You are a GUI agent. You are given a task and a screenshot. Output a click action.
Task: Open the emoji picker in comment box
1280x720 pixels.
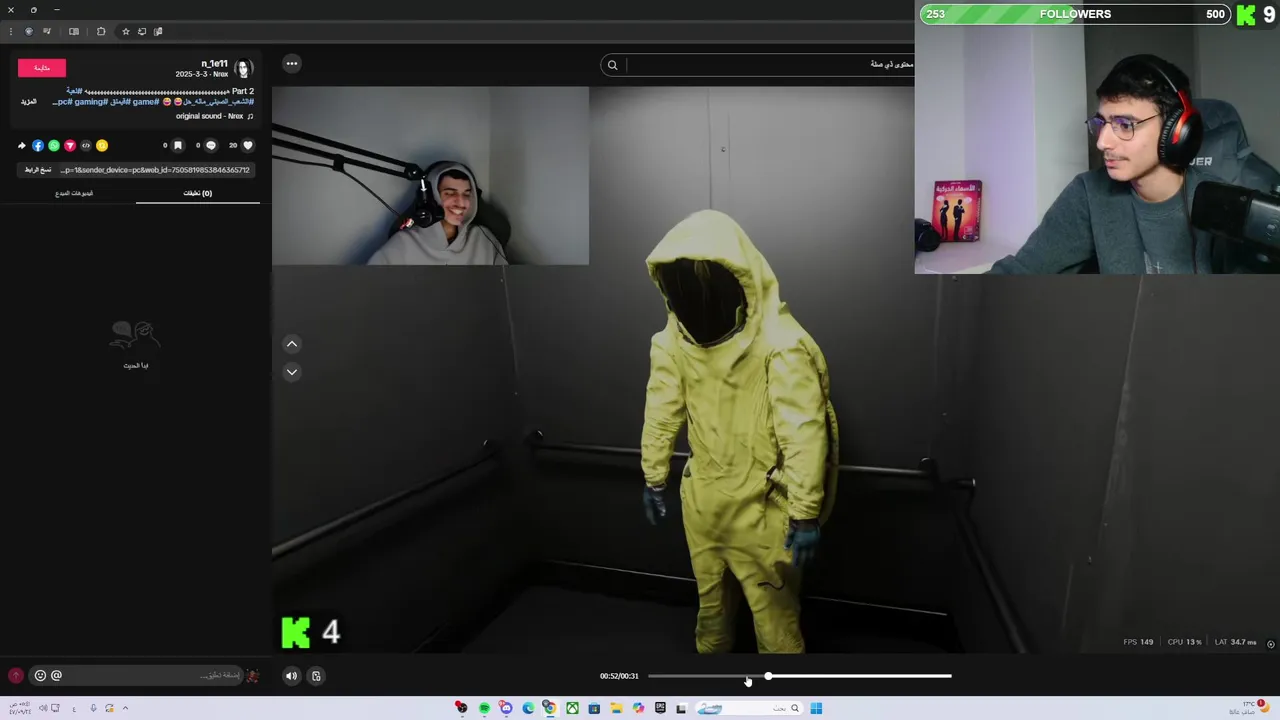40,676
